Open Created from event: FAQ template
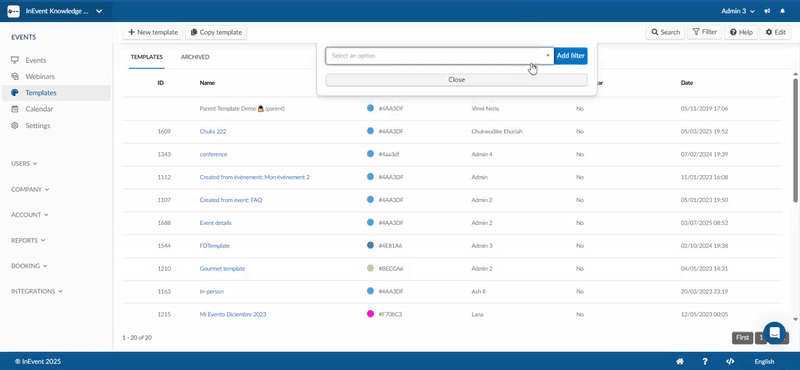 231,200
